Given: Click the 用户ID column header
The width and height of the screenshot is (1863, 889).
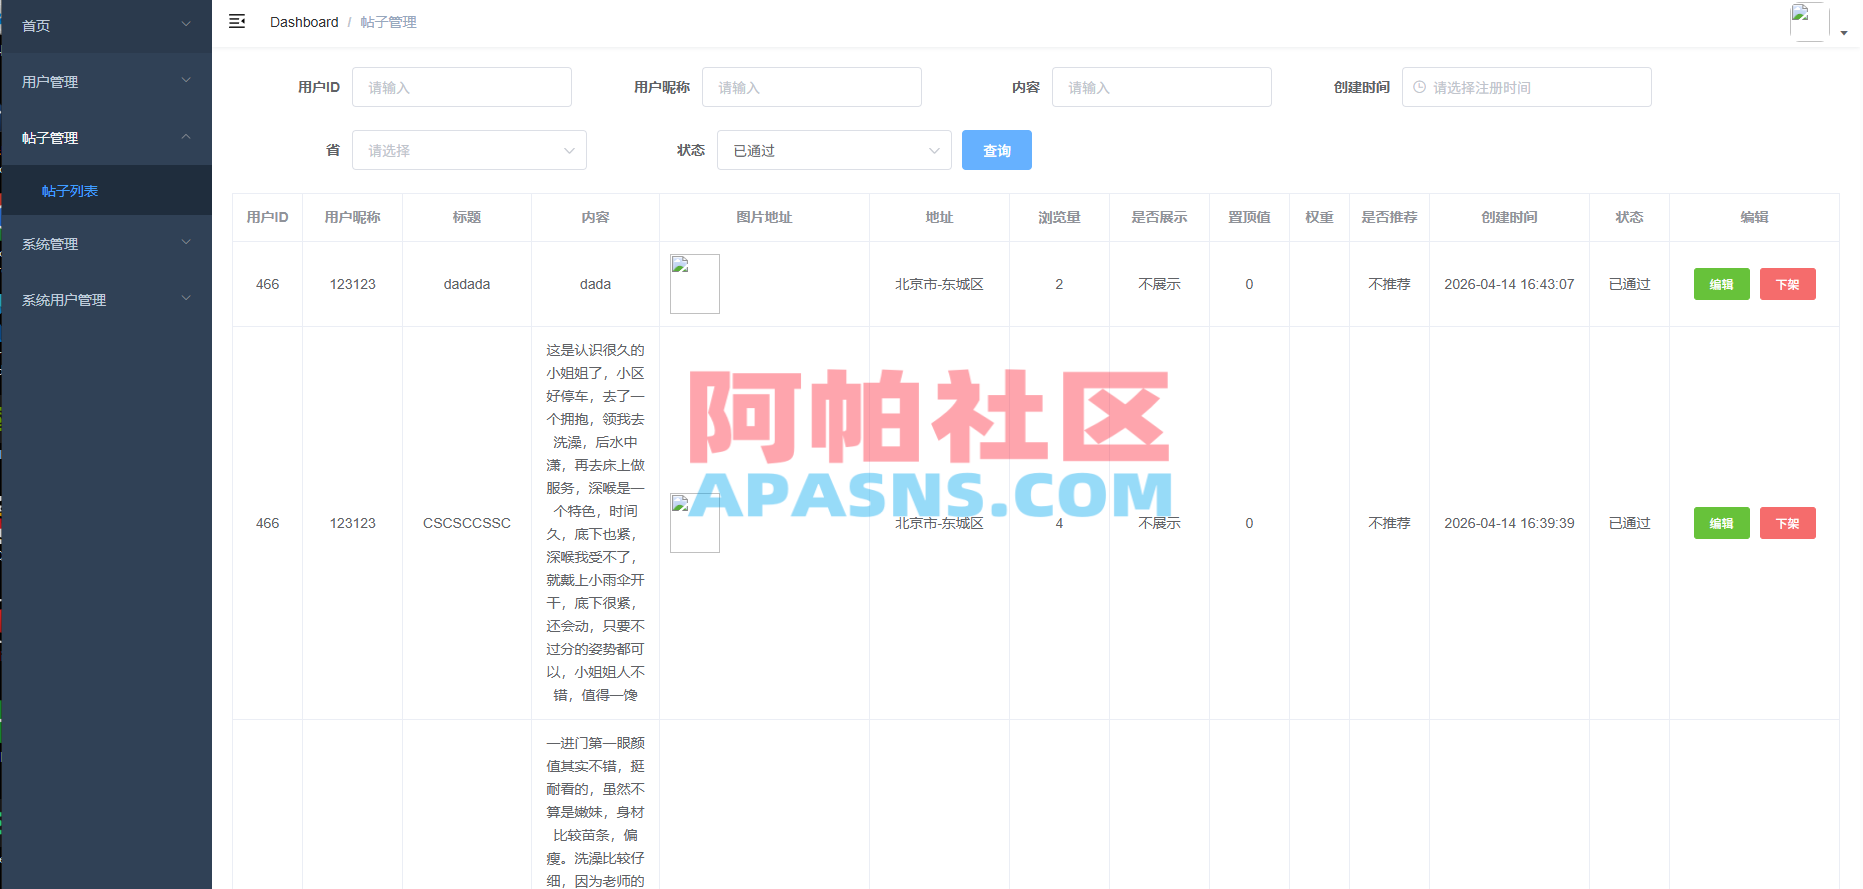Looking at the screenshot, I should point(267,217).
